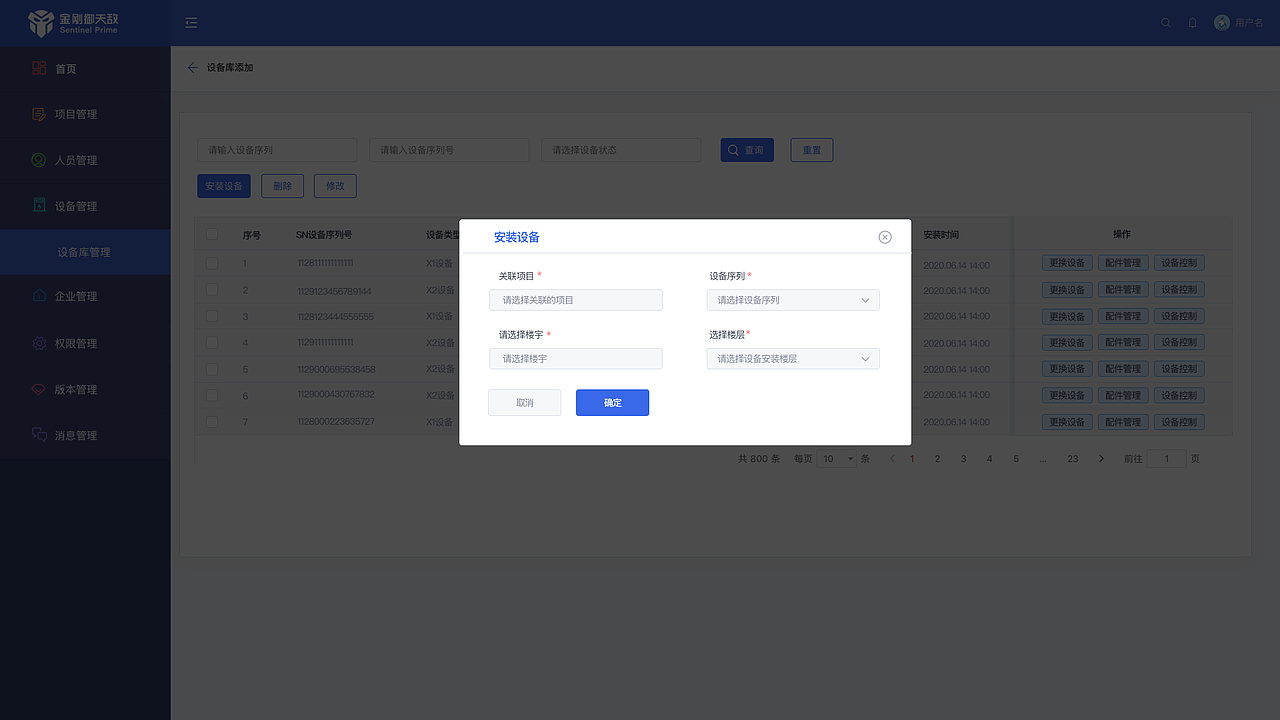Click 设备控制 in row 2
The height and width of the screenshot is (720, 1280).
coord(1179,290)
